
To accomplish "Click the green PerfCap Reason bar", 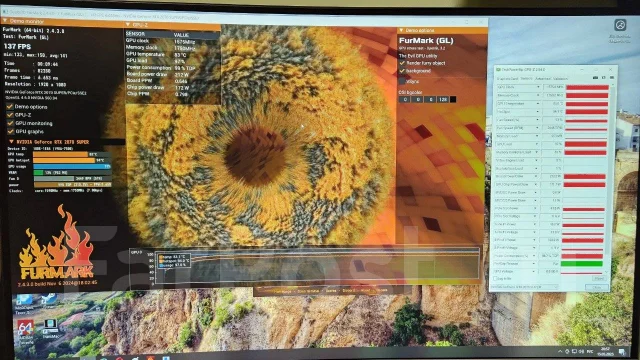I will 582,264.
